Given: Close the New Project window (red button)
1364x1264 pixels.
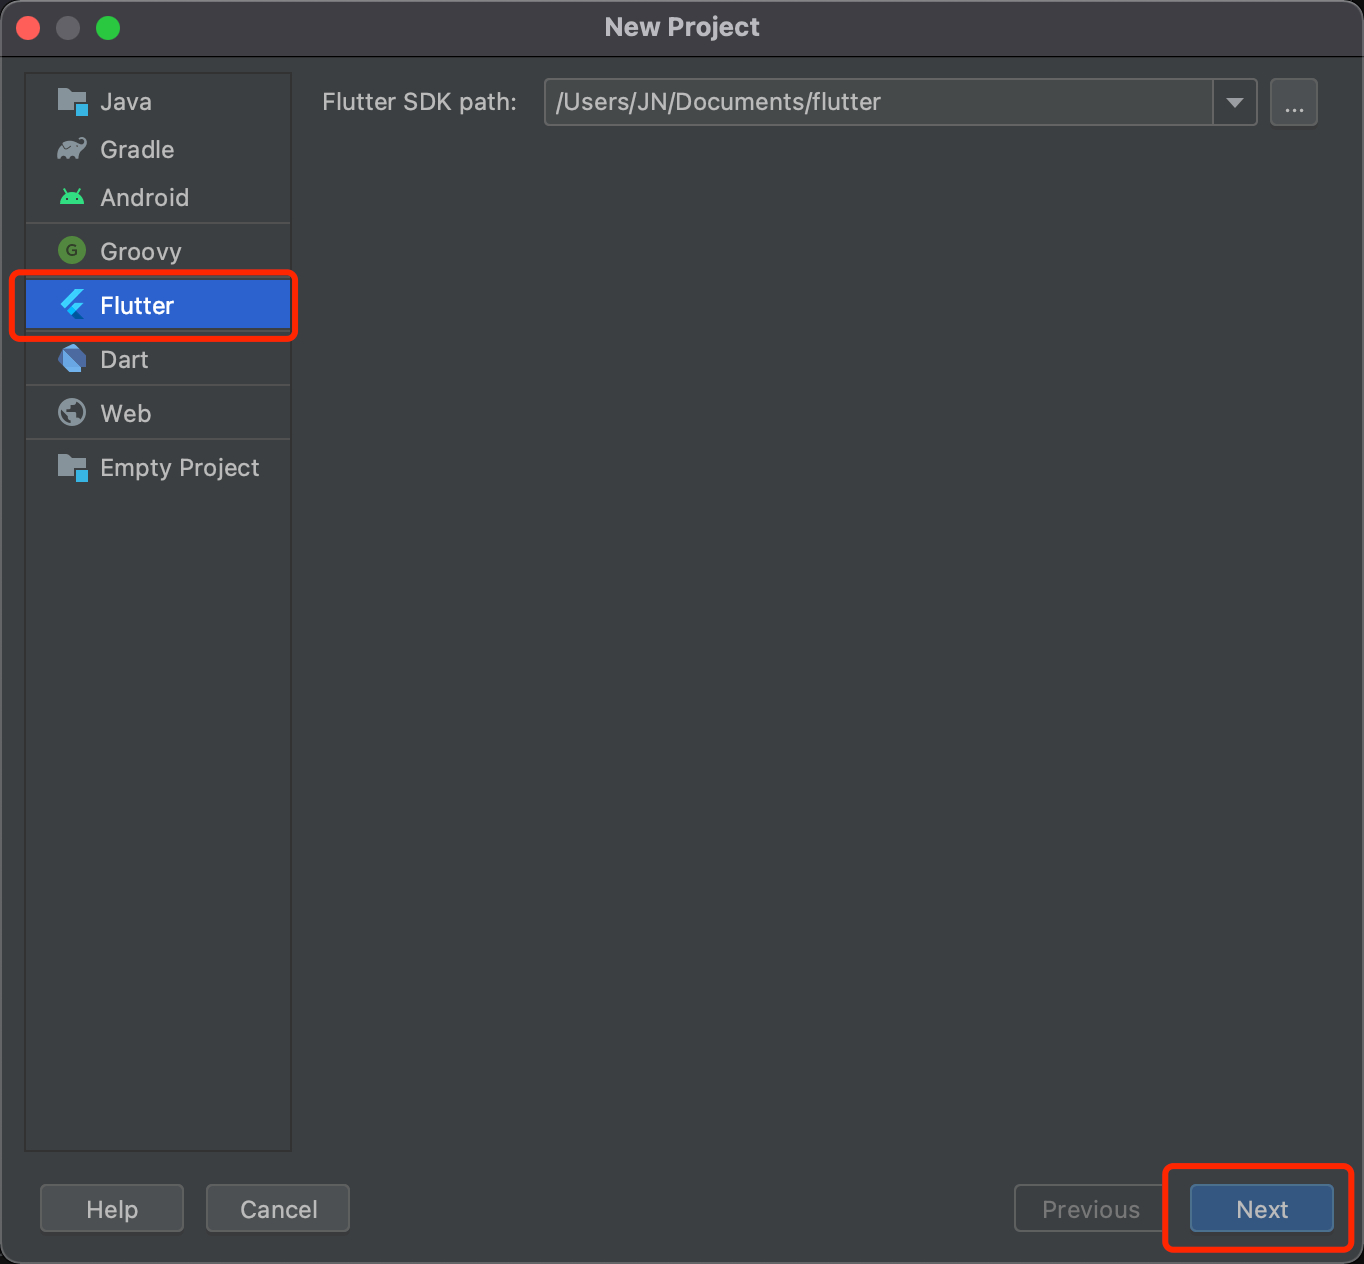Looking at the screenshot, I should tap(28, 28).
